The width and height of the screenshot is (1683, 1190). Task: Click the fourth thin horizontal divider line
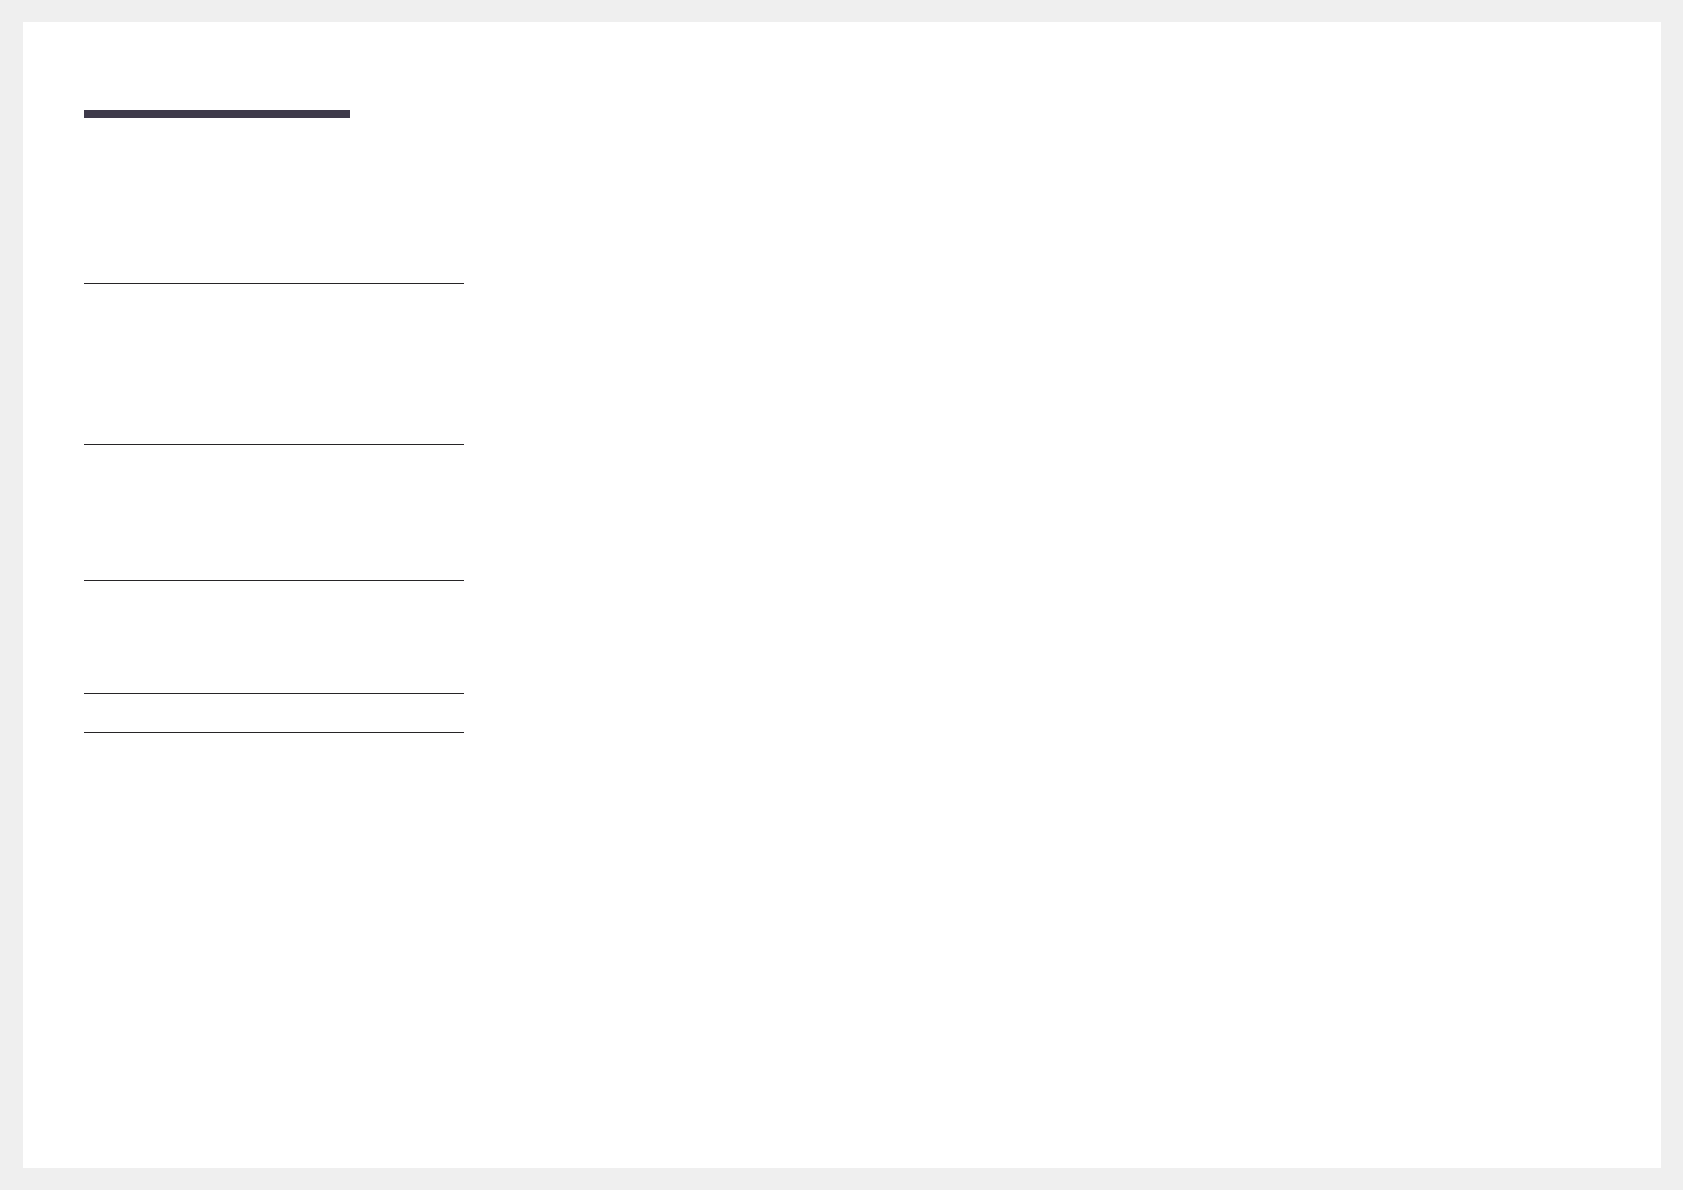click(274, 694)
